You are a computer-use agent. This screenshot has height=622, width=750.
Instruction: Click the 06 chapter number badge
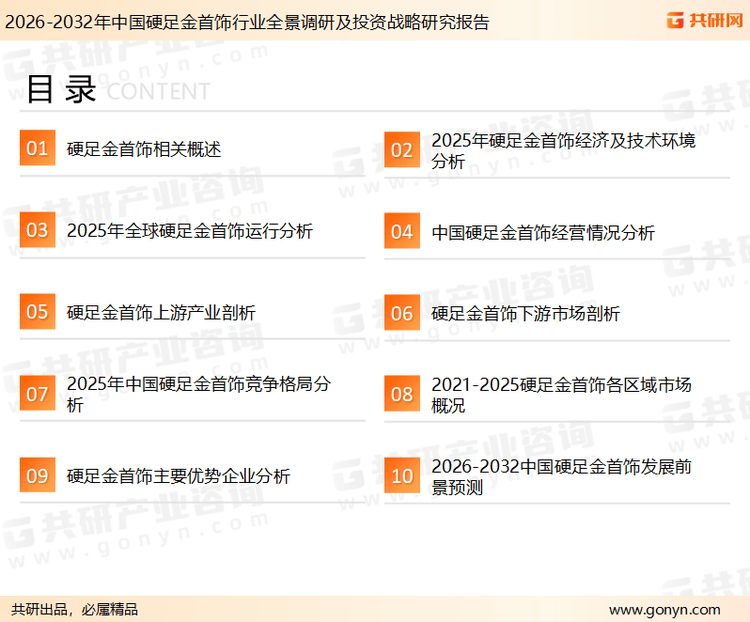[402, 313]
